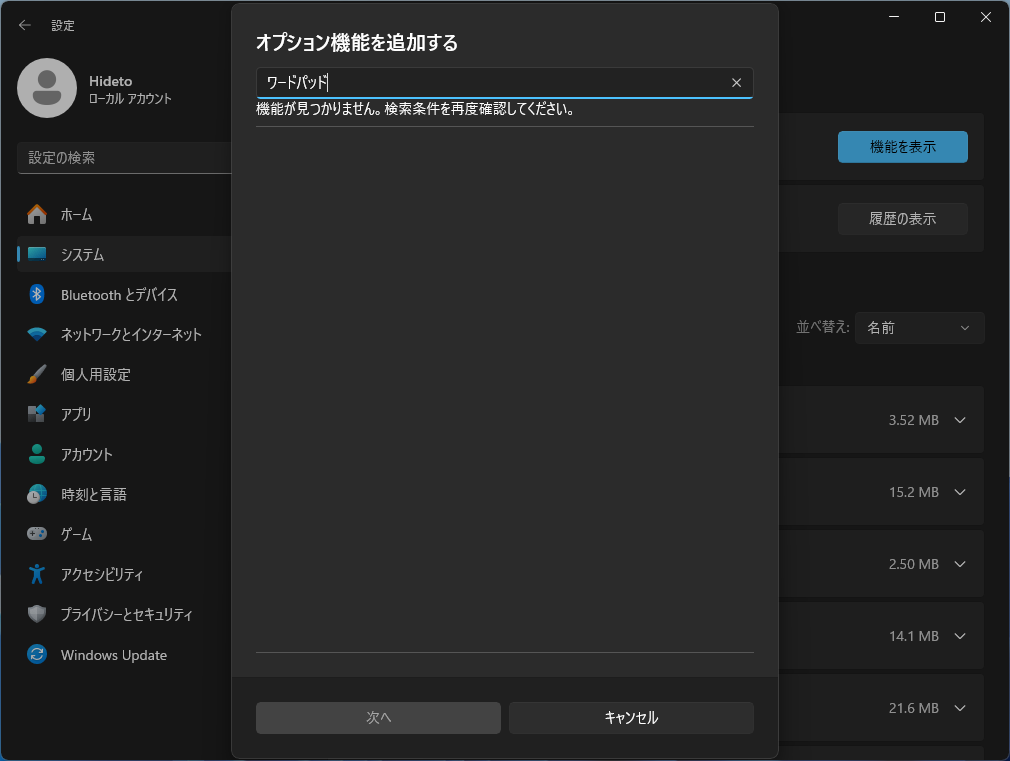Image resolution: width=1010 pixels, height=761 pixels.
Task: Expand the 21.6 MB feature entry
Action: (959, 708)
